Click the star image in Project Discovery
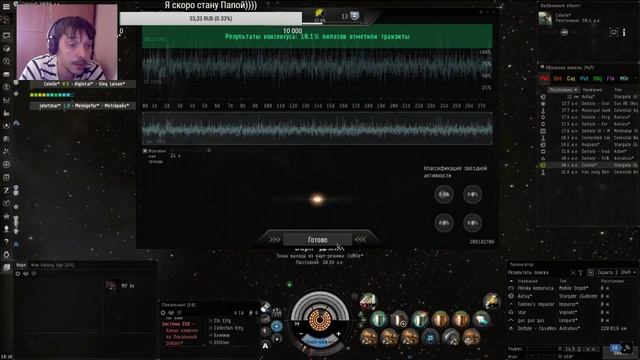Screen dimensions: 640x360 pyautogui.click(x=317, y=199)
